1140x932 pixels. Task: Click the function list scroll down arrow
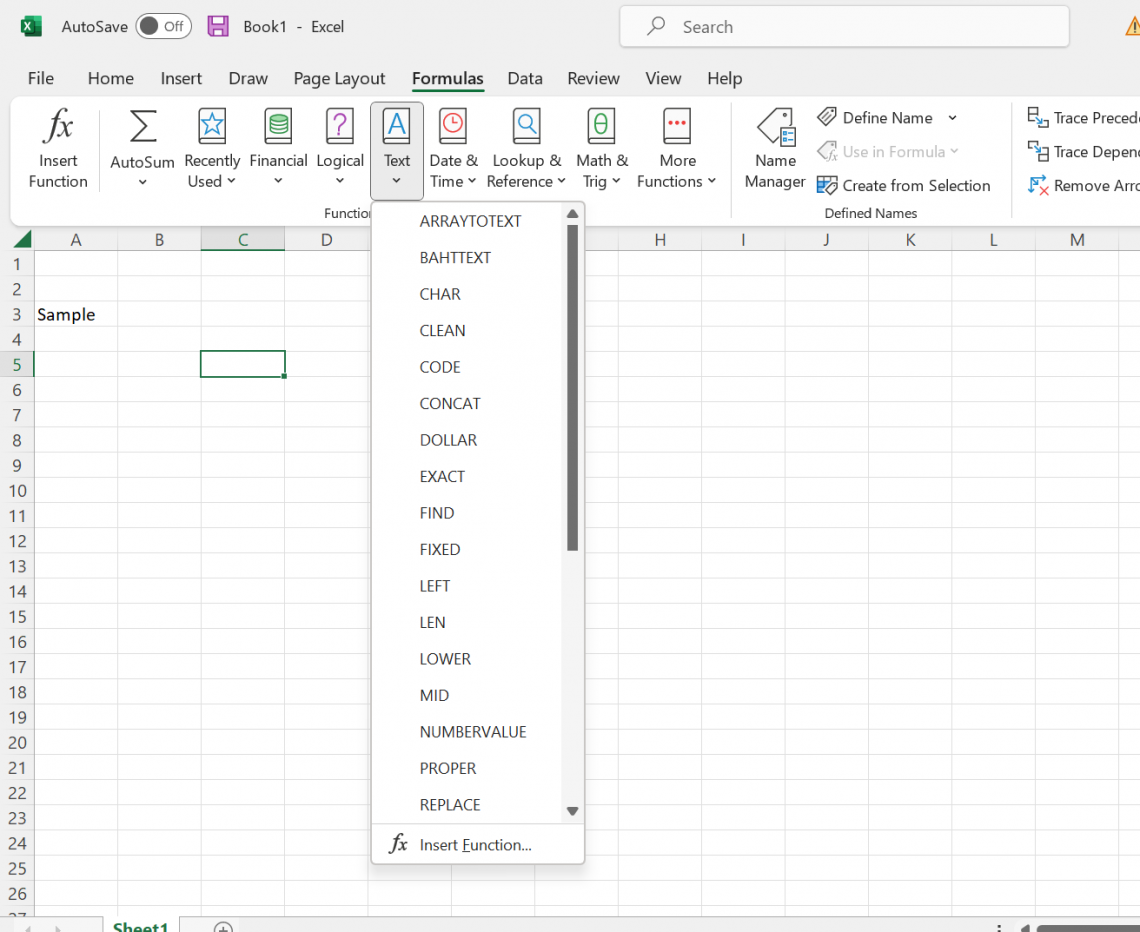click(x=572, y=811)
